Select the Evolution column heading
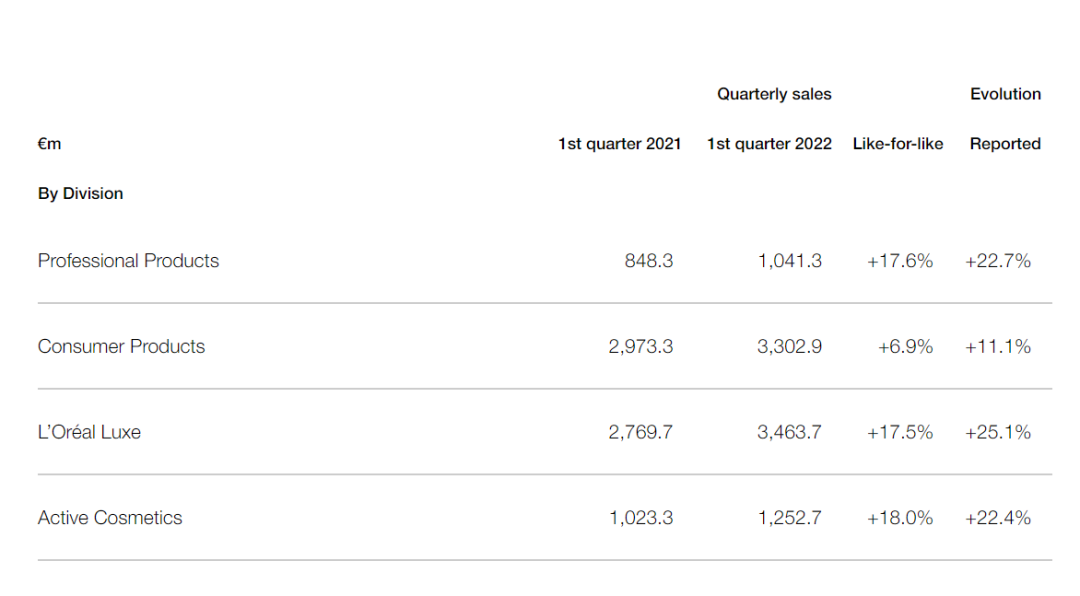1080x596 pixels. pos(1005,94)
